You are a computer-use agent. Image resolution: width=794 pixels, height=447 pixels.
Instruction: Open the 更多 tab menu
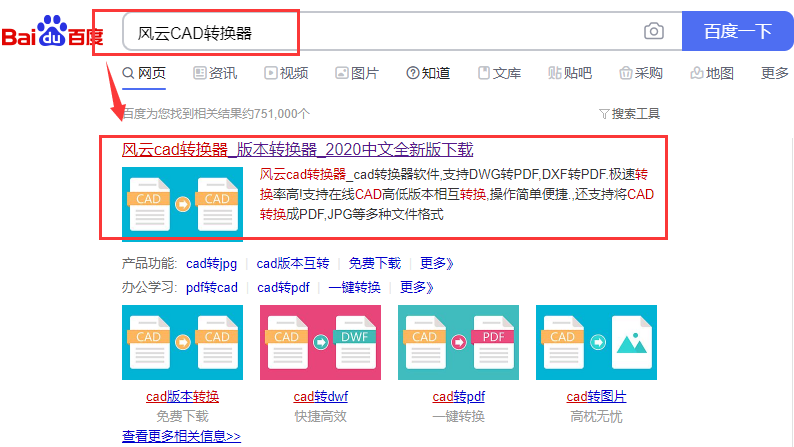click(x=775, y=73)
